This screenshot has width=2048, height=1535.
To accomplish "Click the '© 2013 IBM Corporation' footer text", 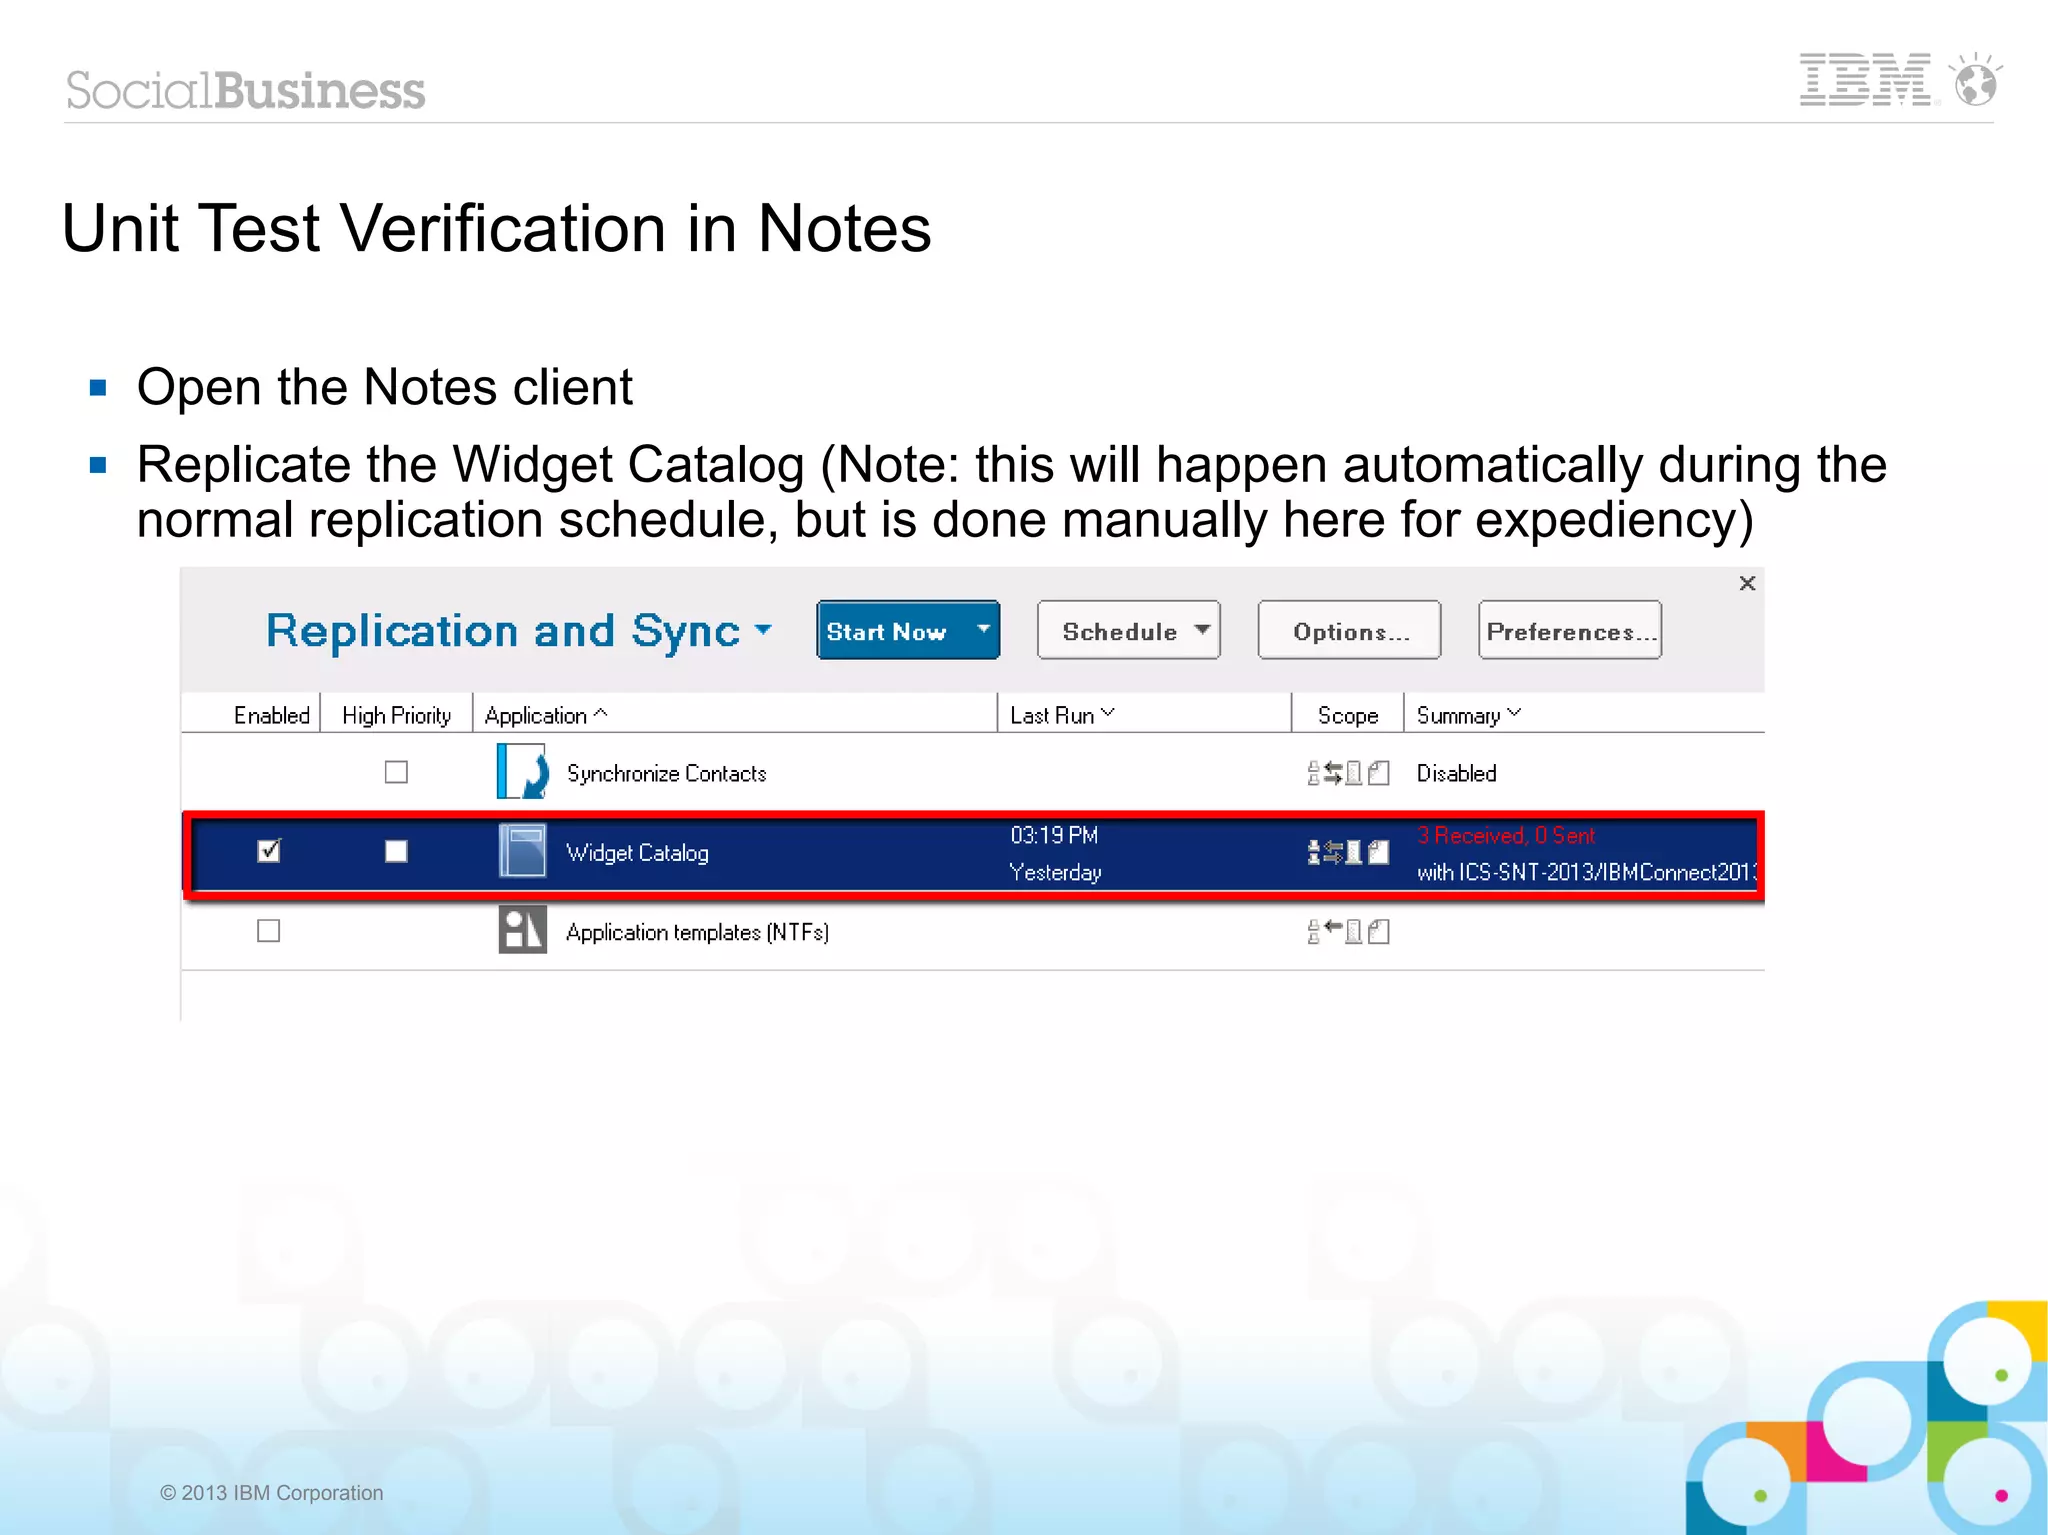I will (271, 1492).
